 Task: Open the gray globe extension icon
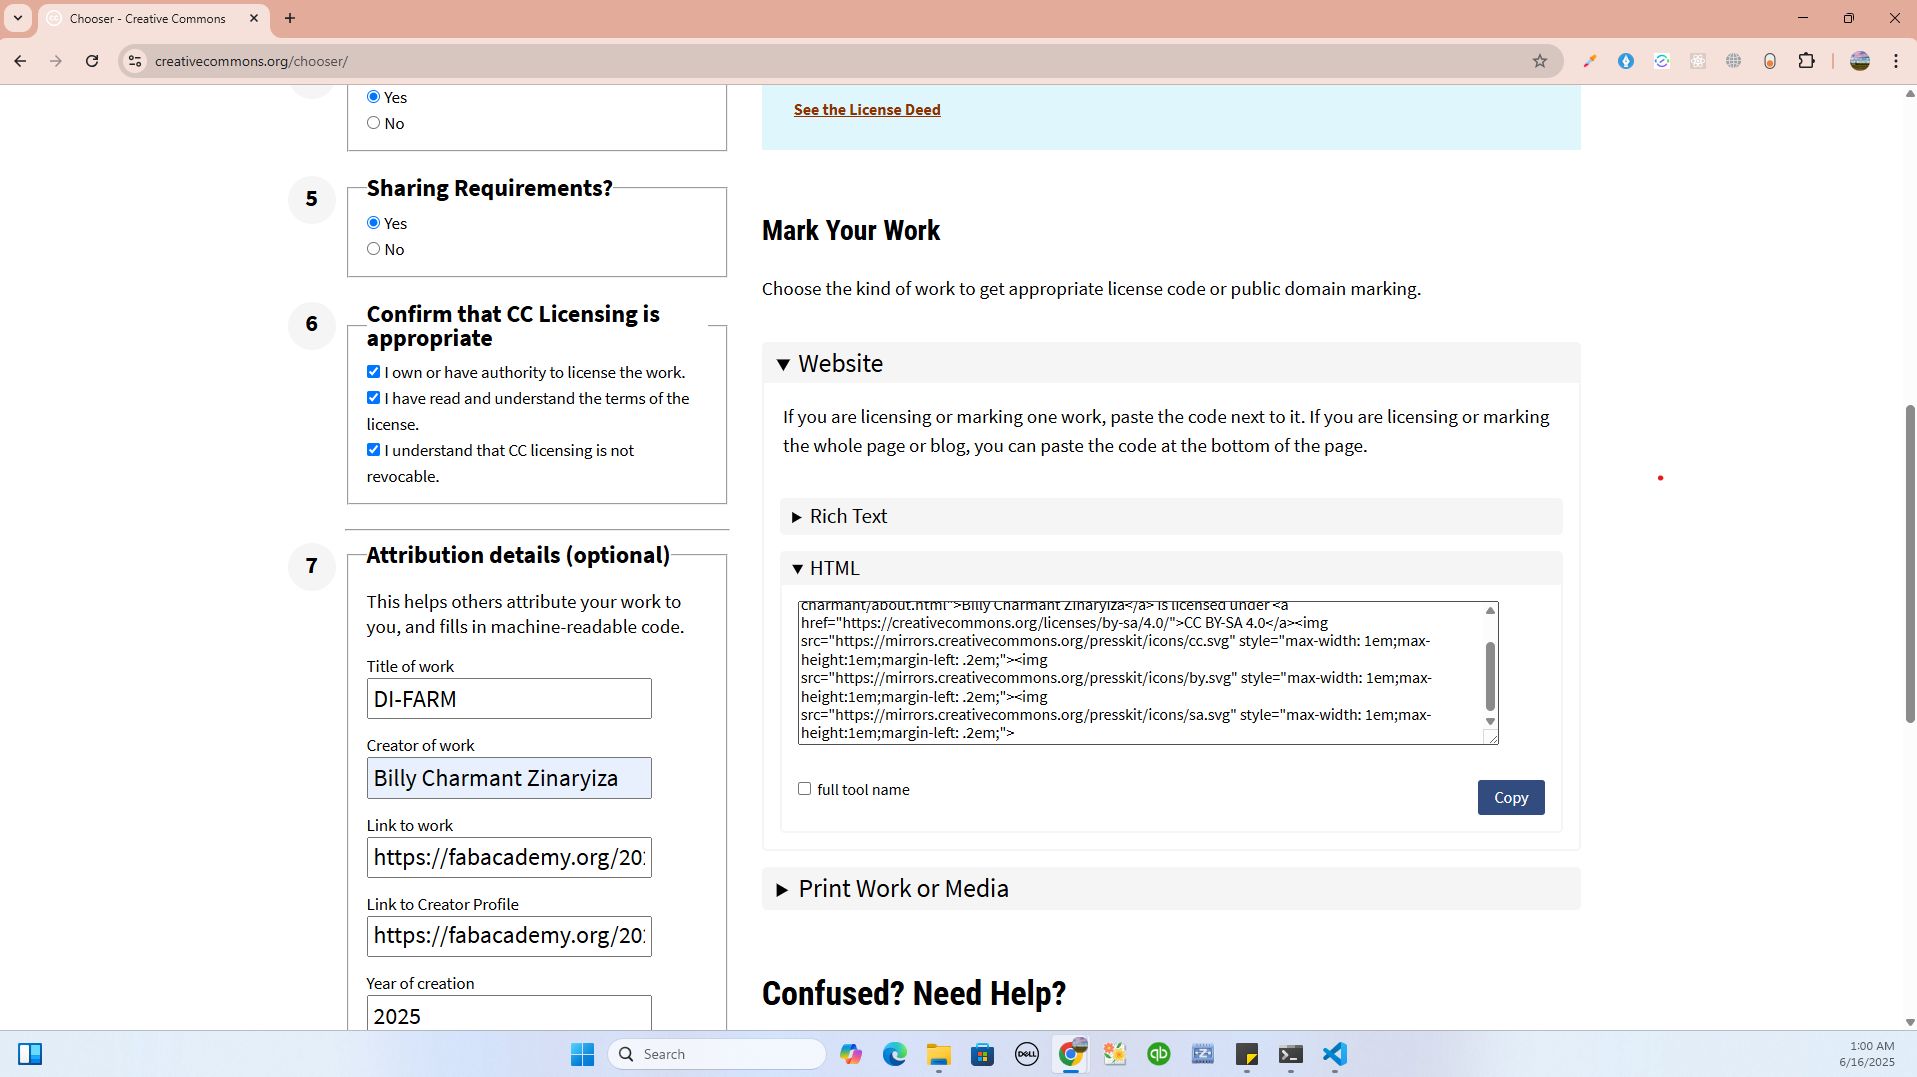point(1734,61)
